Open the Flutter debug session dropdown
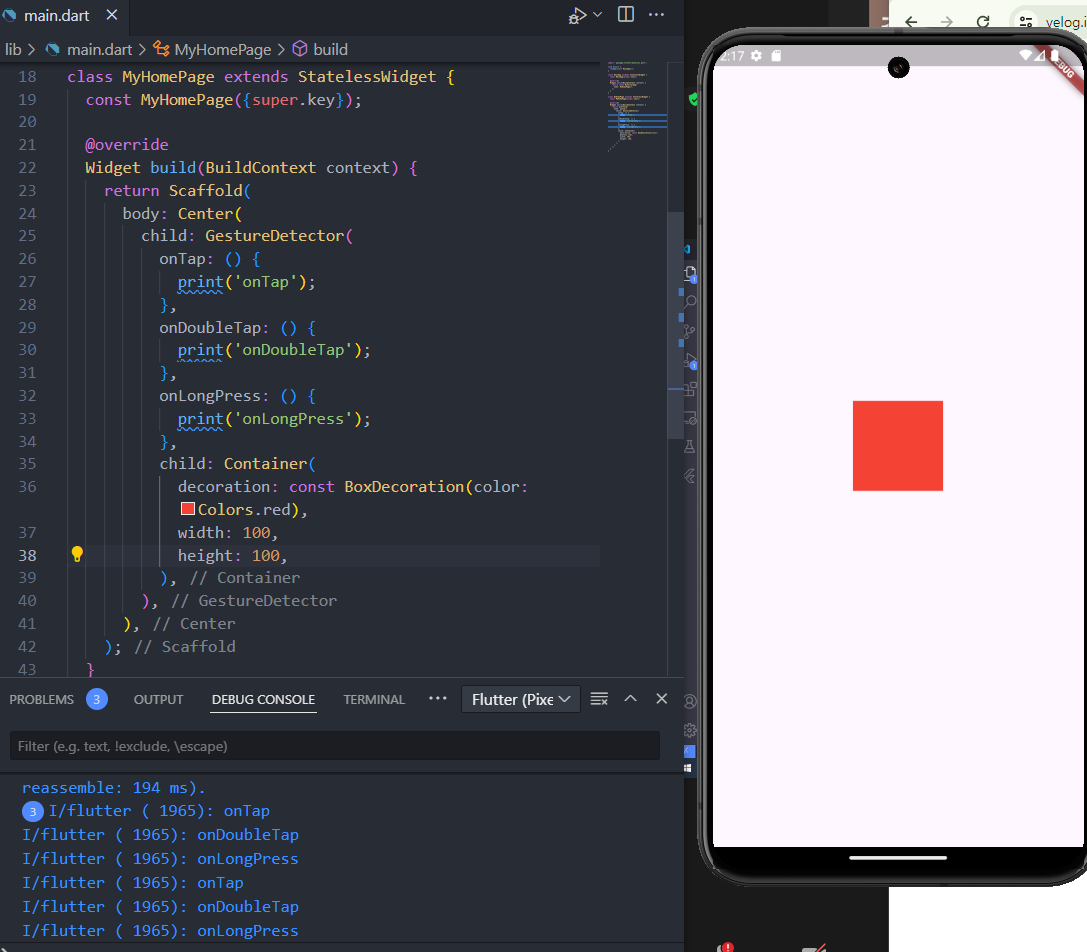Viewport: 1087px width, 952px height. point(521,699)
